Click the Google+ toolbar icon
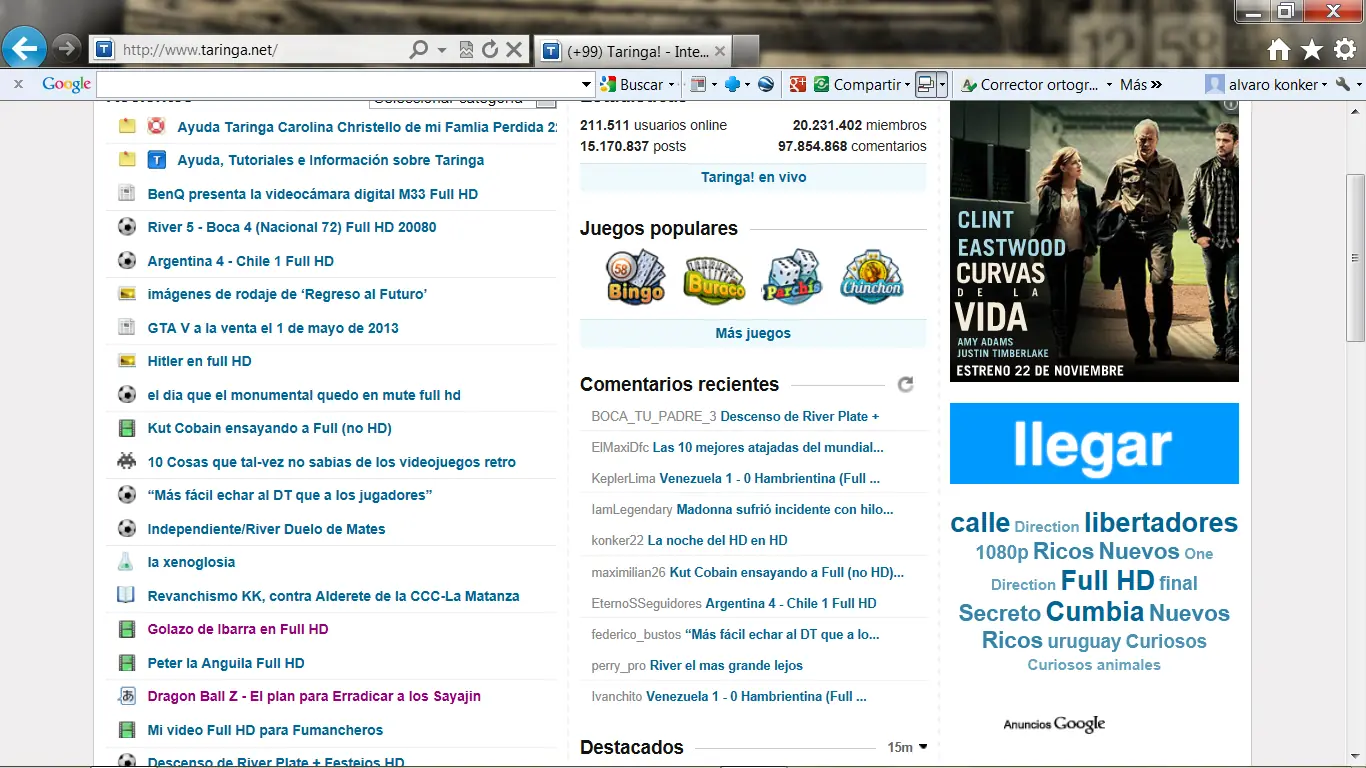This screenshot has height=768, width=1366. coord(797,85)
